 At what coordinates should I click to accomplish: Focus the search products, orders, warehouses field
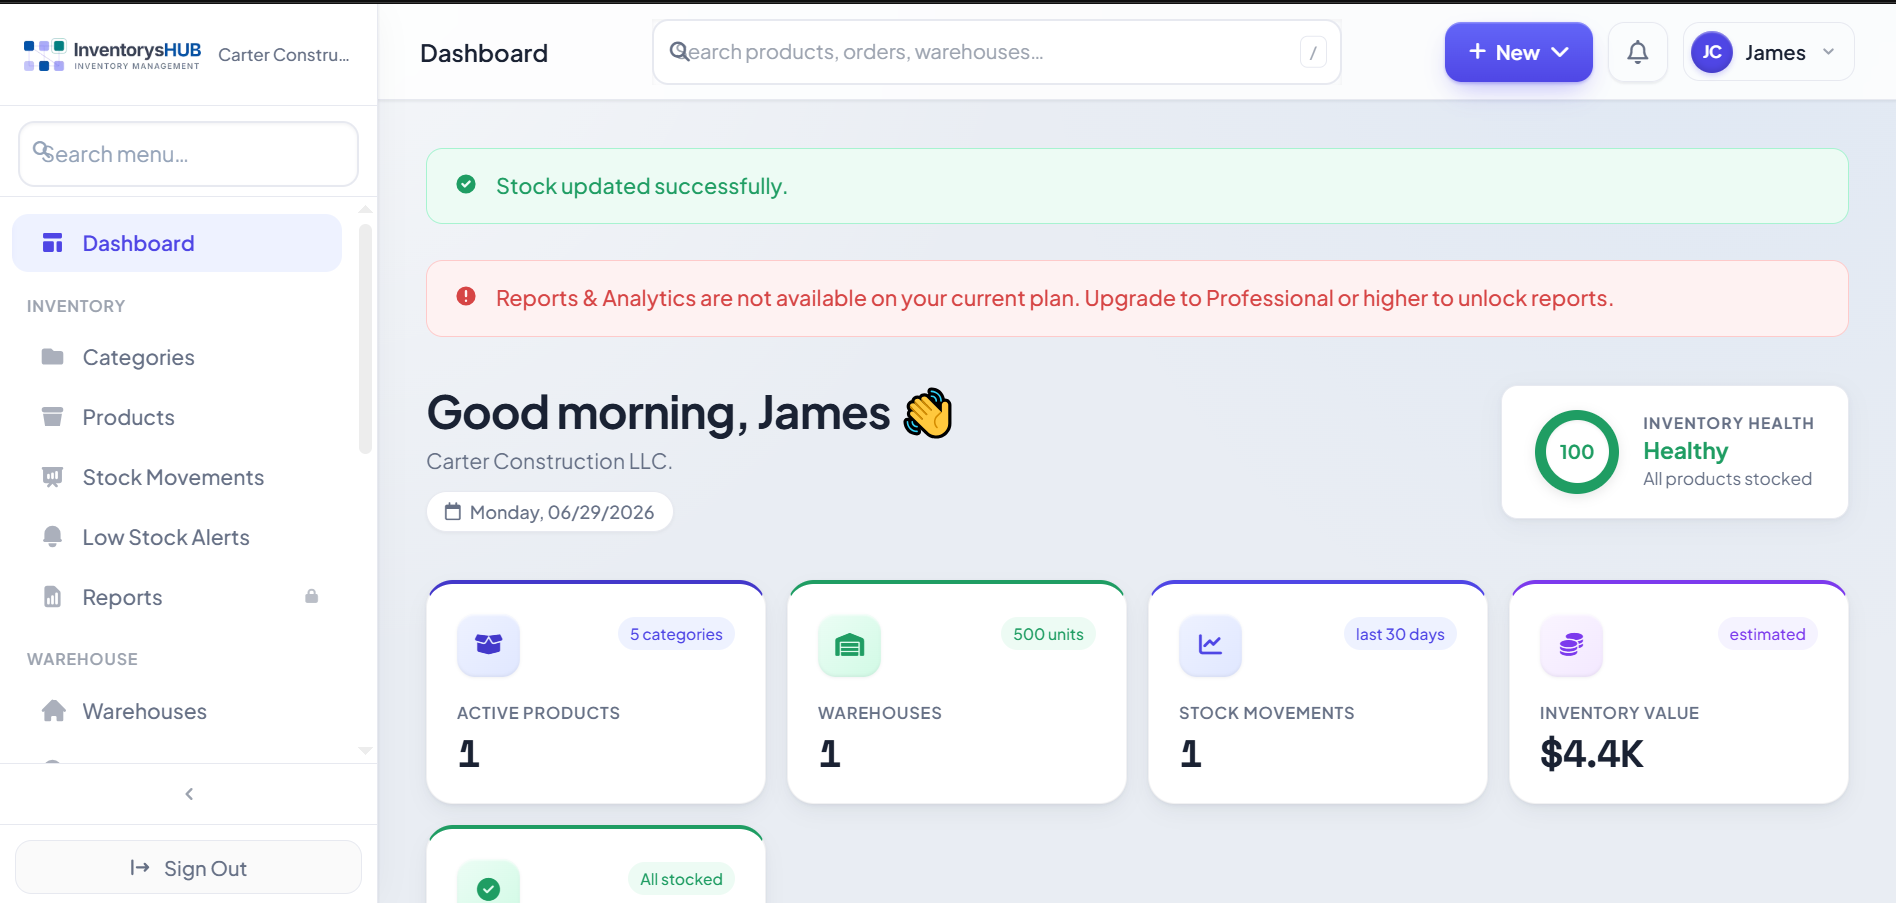(997, 52)
